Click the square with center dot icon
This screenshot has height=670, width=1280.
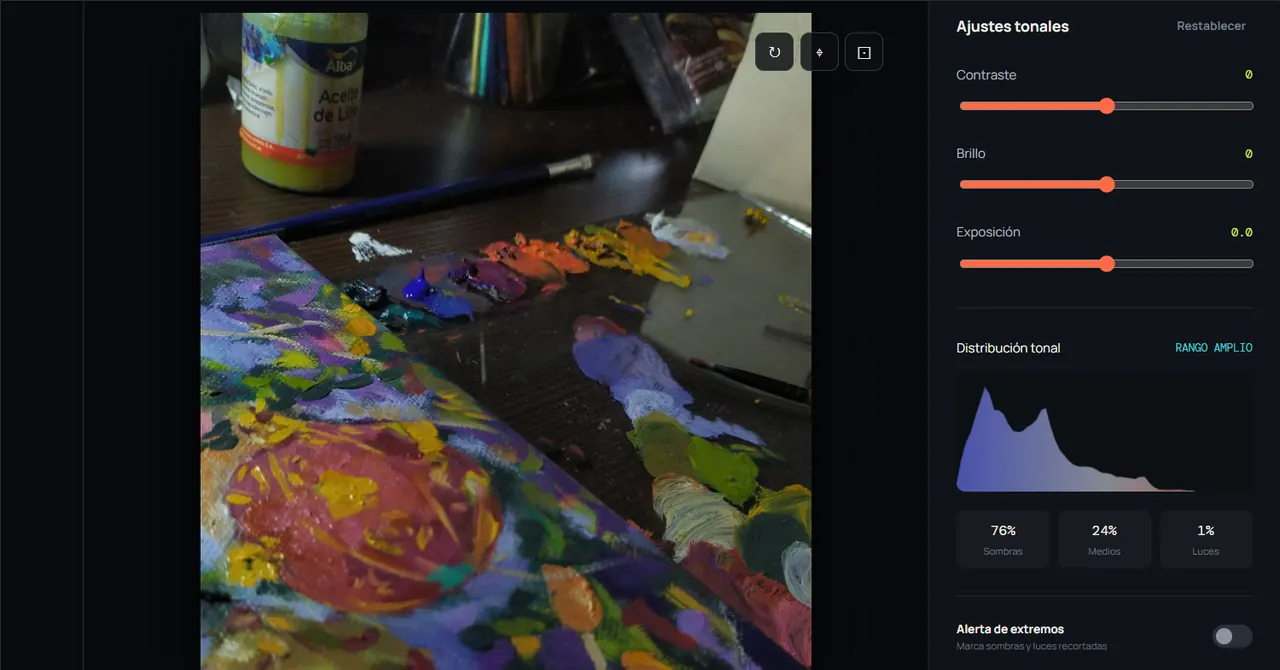tap(864, 52)
